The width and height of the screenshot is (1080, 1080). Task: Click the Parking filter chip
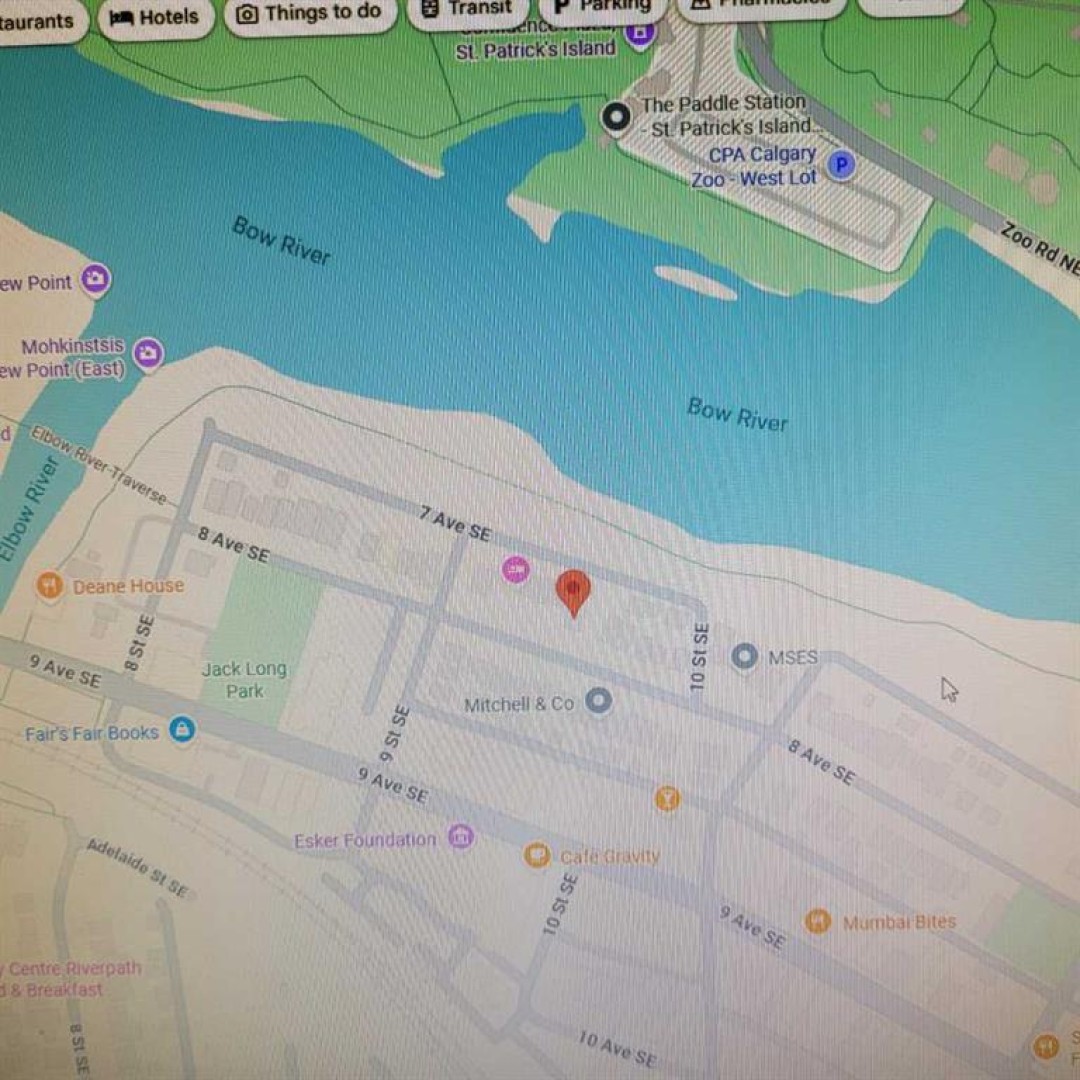point(603,6)
